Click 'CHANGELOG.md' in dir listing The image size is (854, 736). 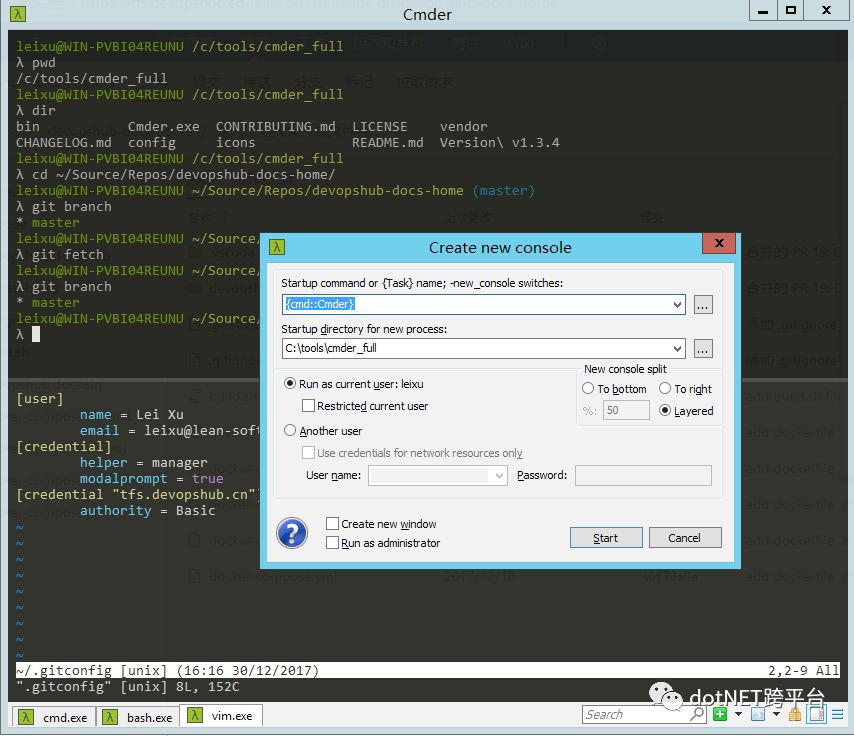tap(64, 142)
